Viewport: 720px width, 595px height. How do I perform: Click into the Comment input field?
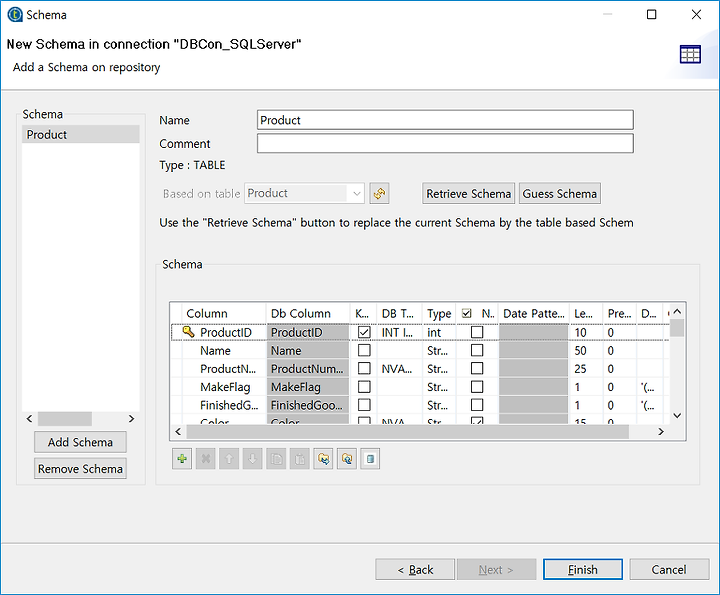(445, 143)
